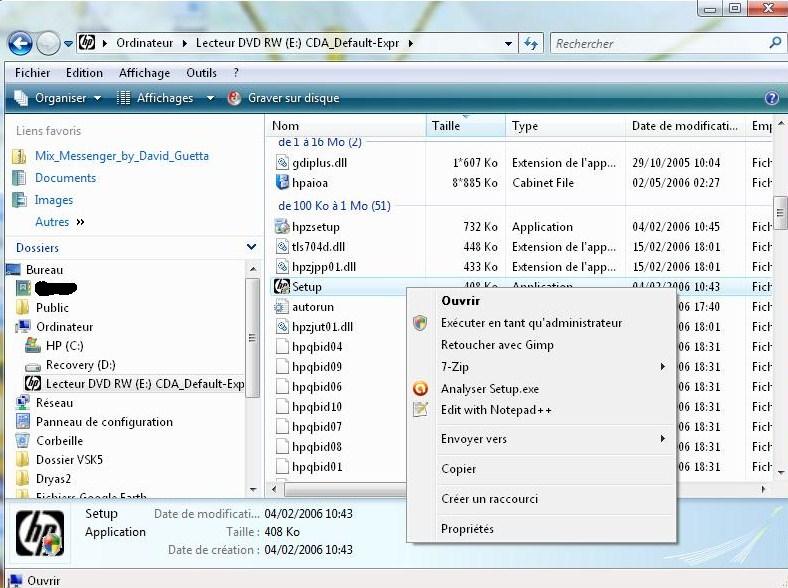
Task: Select Corbeille in the folder tree
Action: tap(59, 441)
